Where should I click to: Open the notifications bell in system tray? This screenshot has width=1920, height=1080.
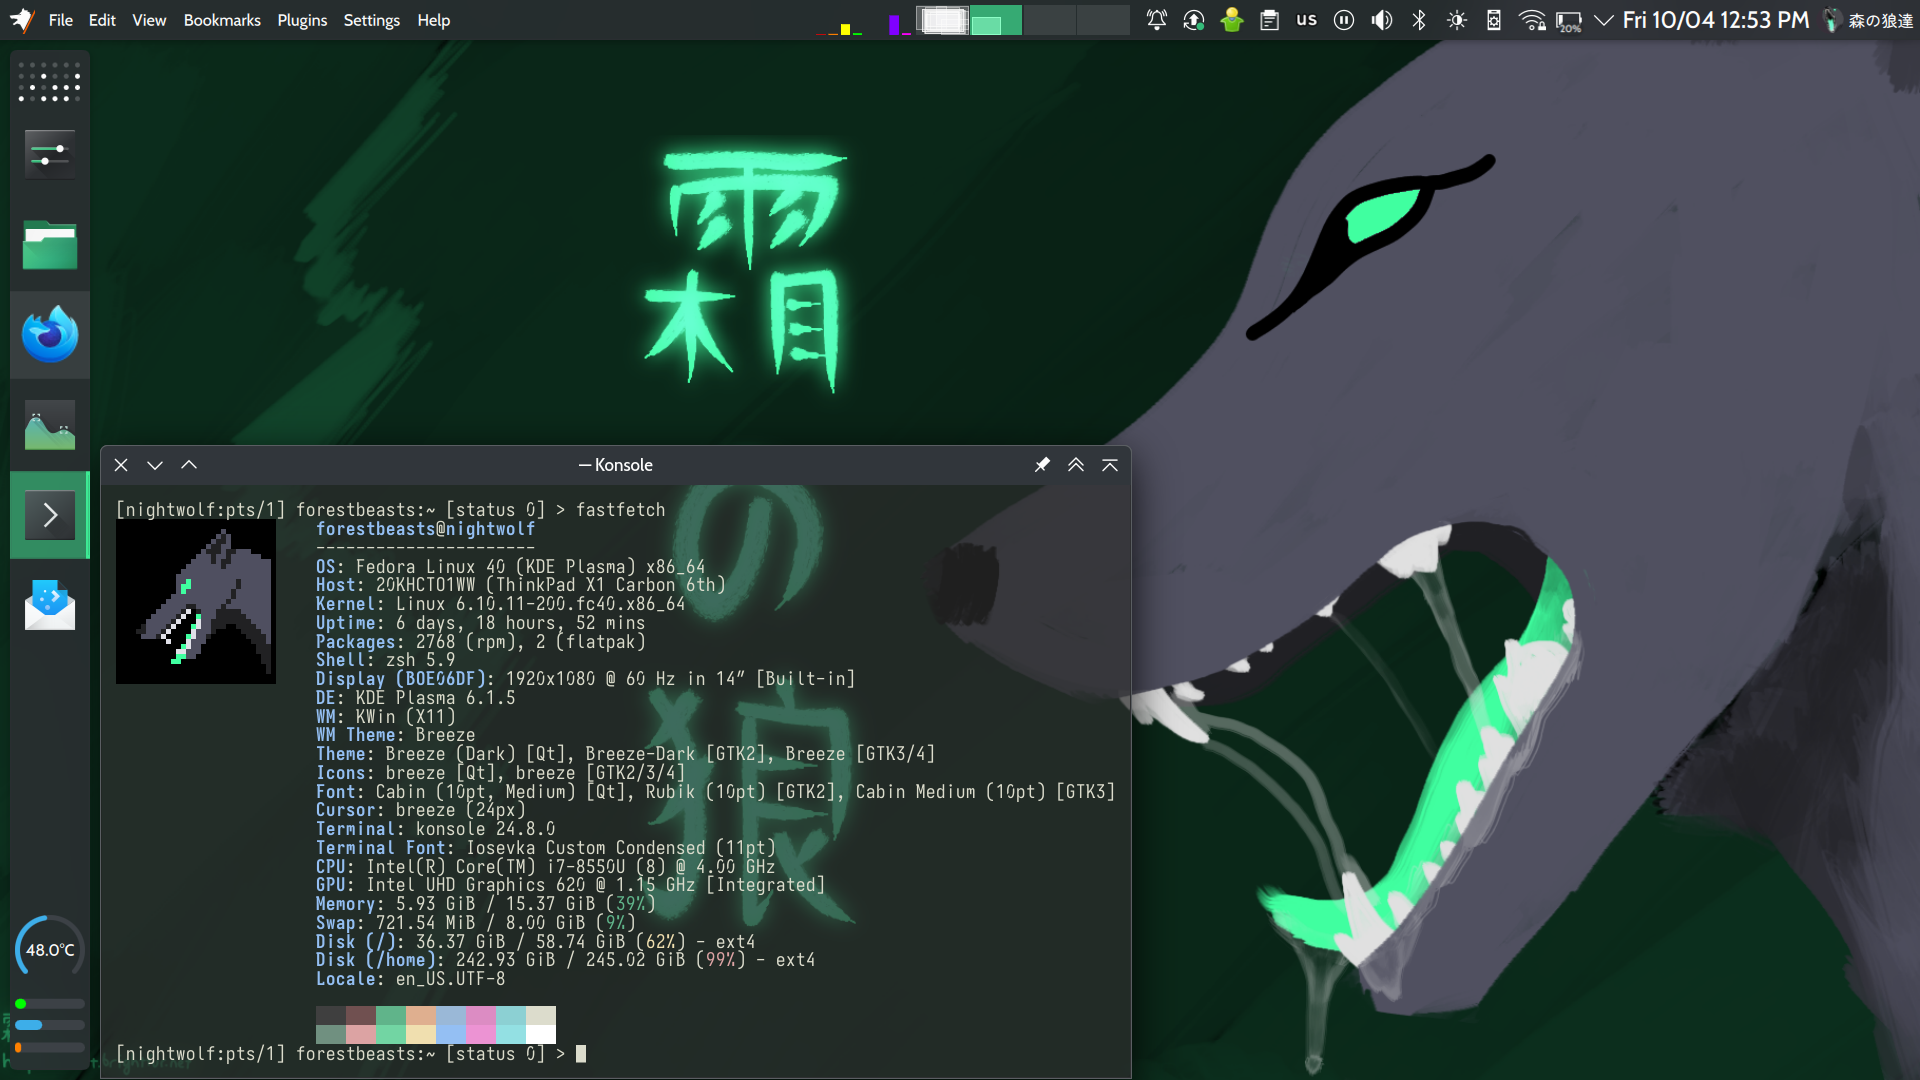(1156, 20)
